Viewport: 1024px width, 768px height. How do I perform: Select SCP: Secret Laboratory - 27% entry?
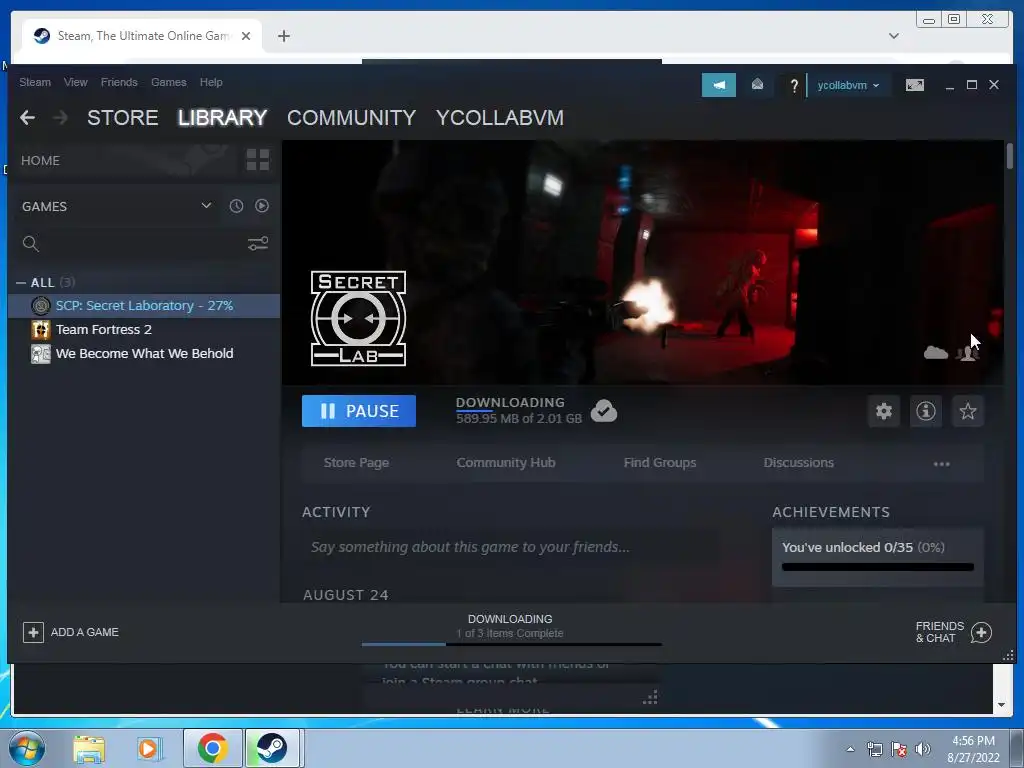coord(144,306)
